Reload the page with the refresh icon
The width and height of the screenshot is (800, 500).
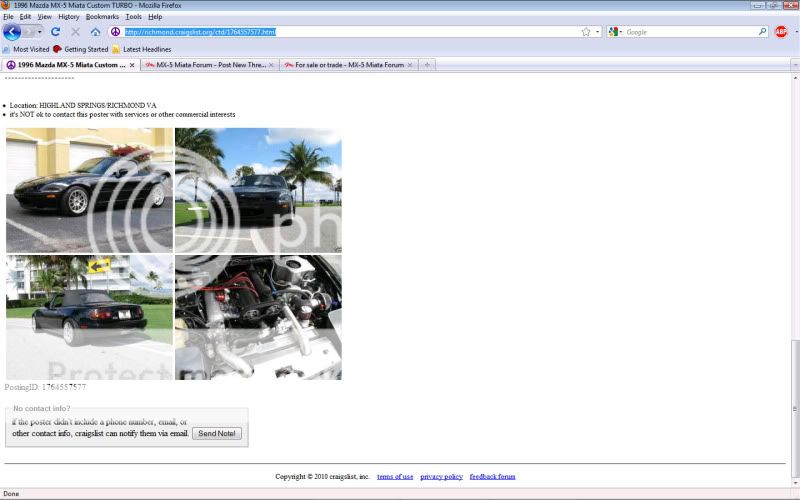(x=56, y=32)
